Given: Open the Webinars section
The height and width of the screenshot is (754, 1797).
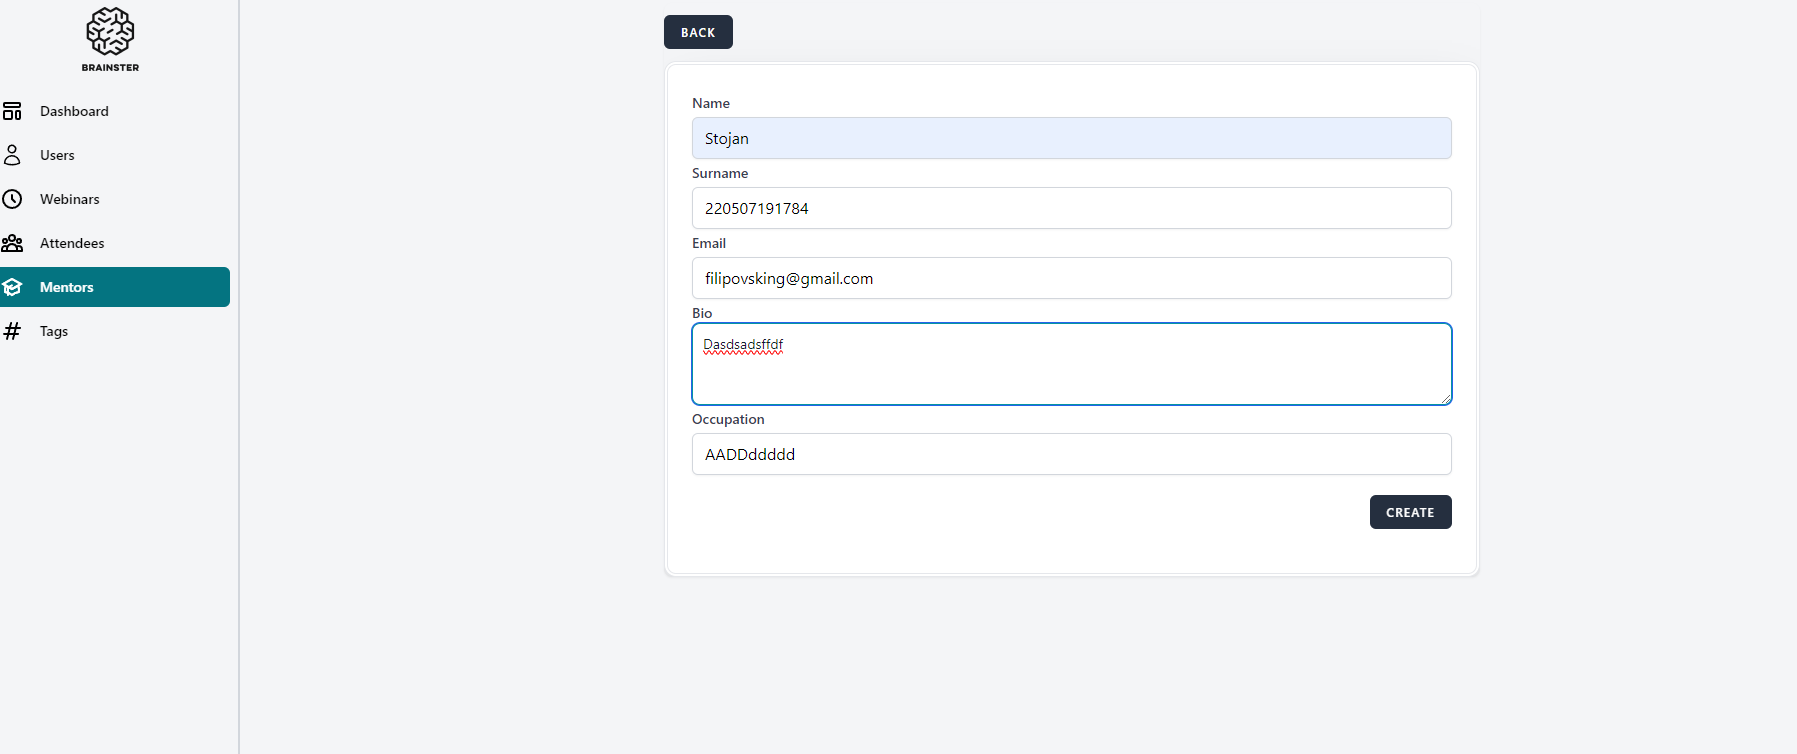Looking at the screenshot, I should coord(70,199).
